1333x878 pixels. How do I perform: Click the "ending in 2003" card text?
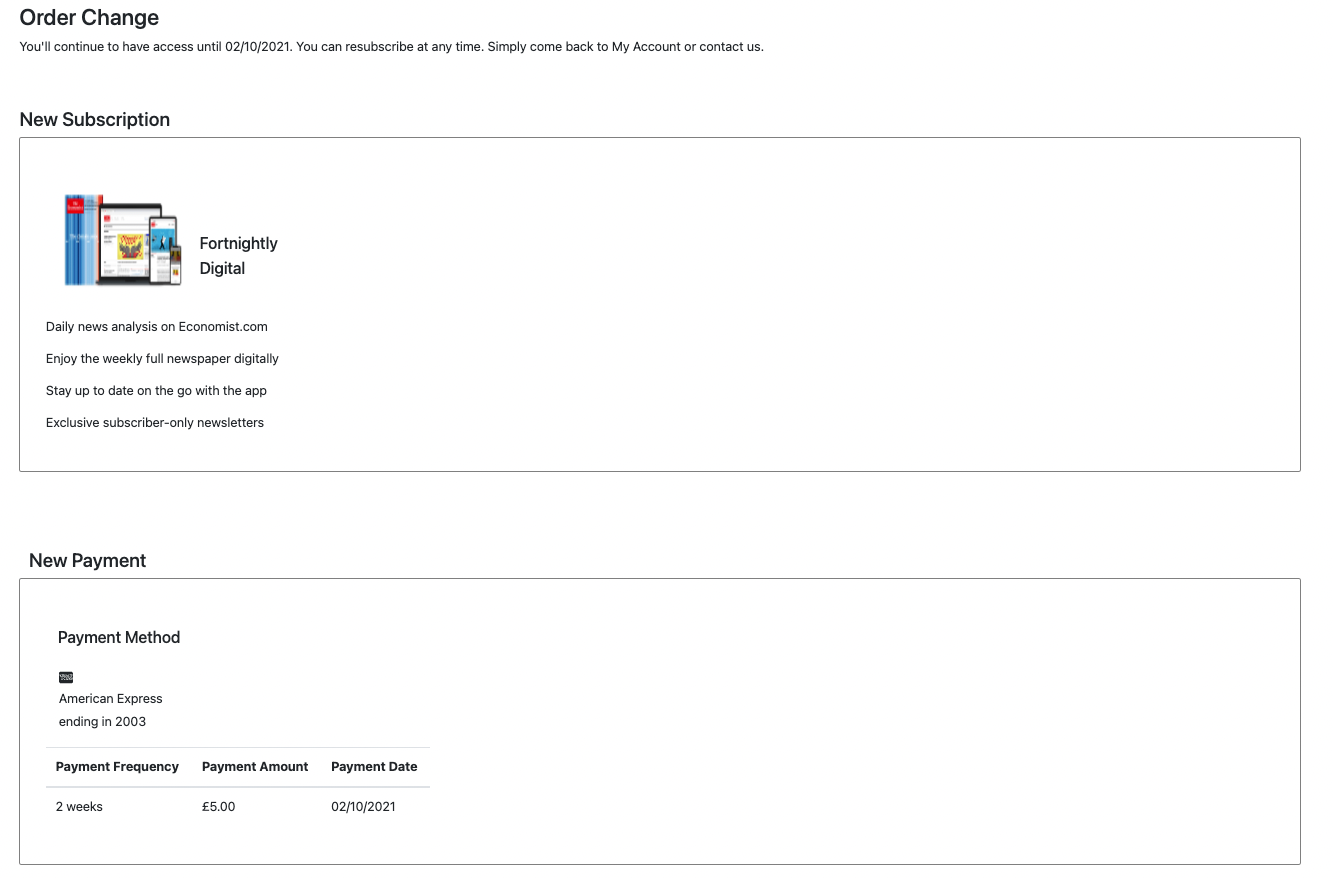[x=102, y=722]
